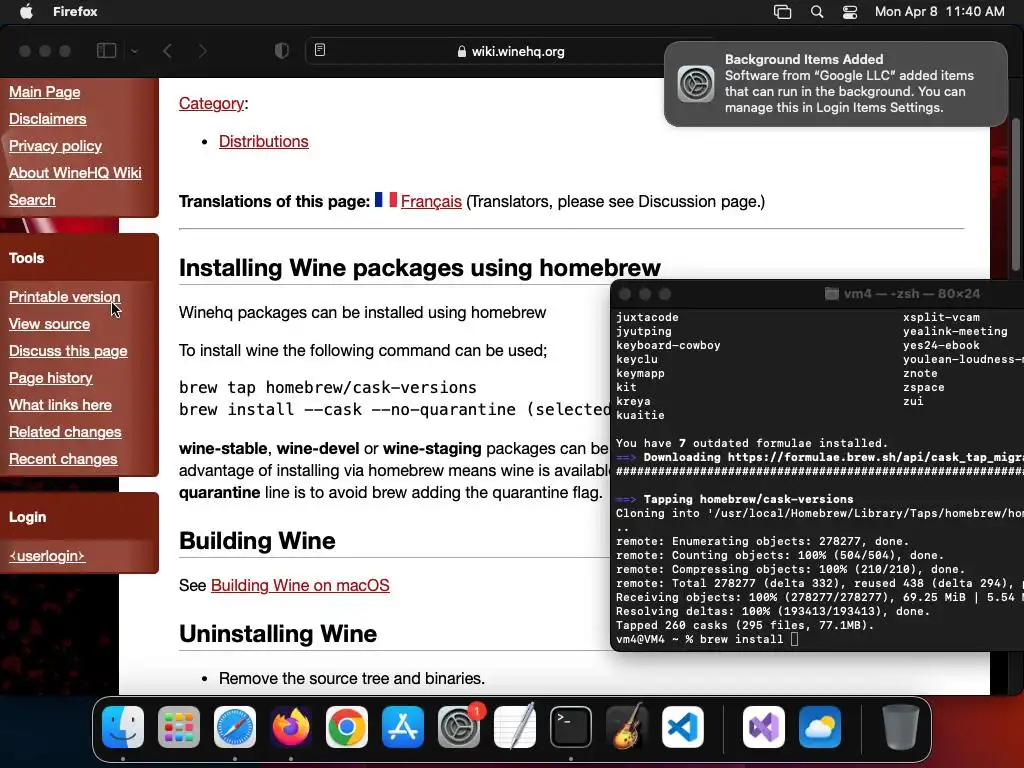Open Discuss this page link
Image resolution: width=1024 pixels, height=768 pixels.
[x=68, y=351]
